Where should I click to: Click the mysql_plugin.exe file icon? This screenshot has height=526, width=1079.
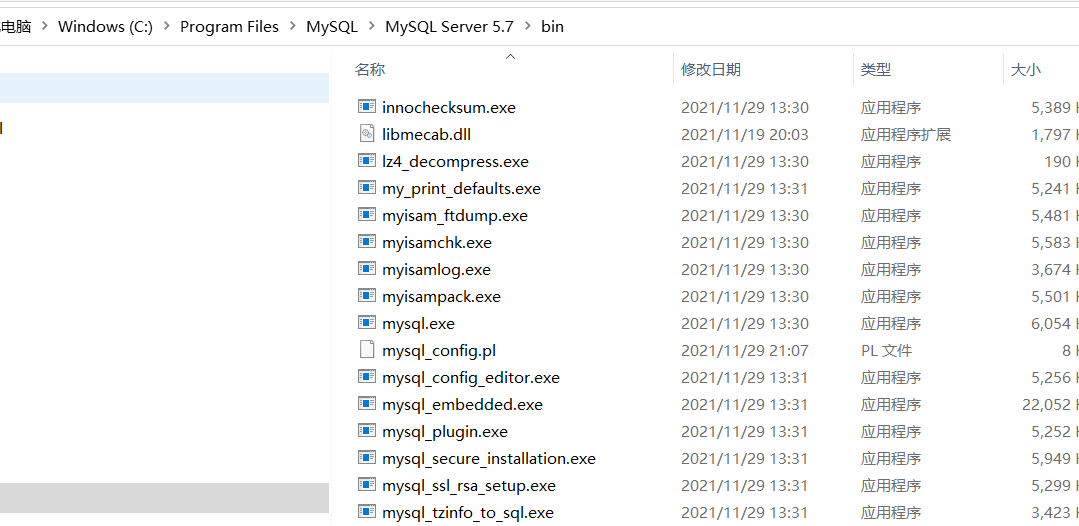pos(367,431)
